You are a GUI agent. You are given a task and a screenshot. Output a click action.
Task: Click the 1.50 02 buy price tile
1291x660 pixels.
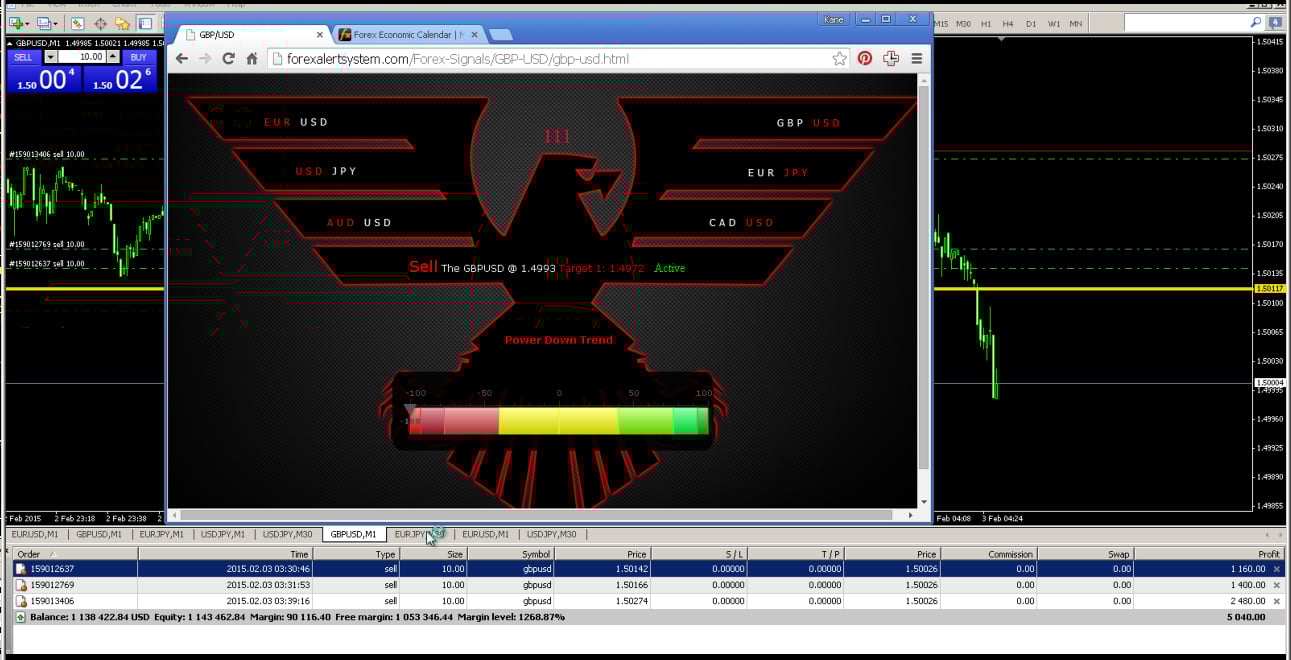tap(120, 79)
